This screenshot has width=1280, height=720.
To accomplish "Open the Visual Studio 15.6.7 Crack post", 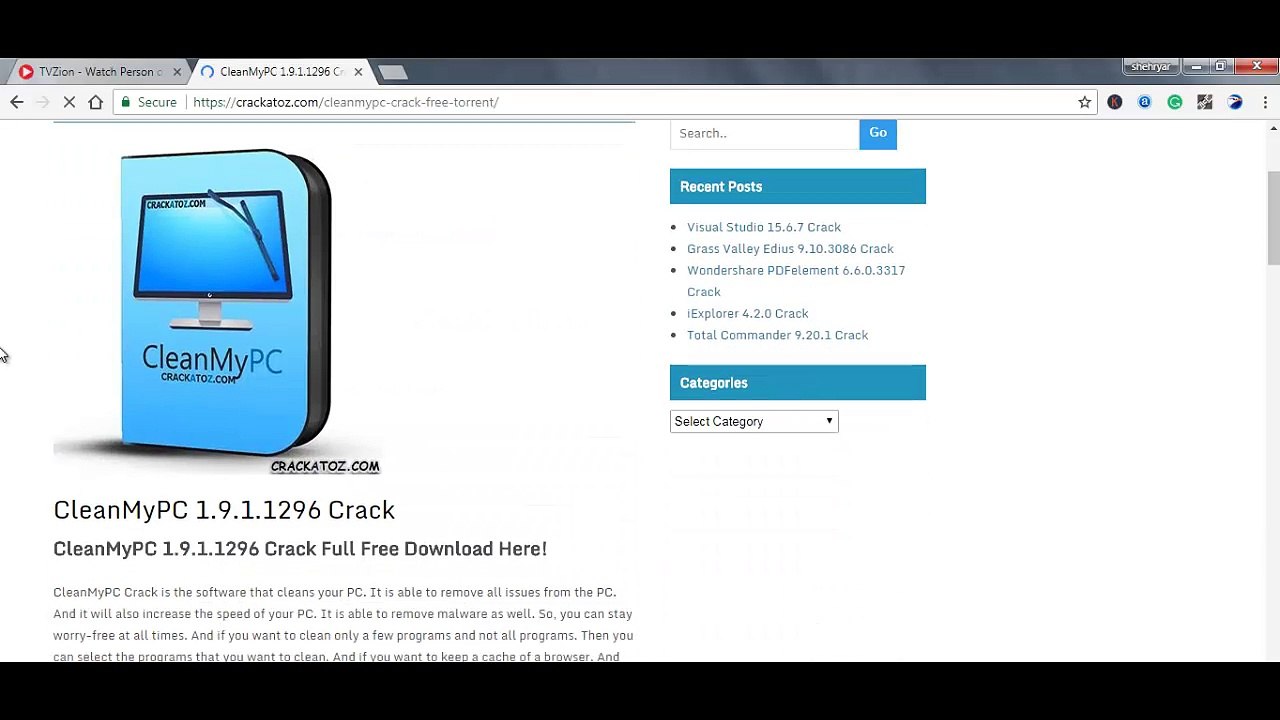I will coord(764,227).
